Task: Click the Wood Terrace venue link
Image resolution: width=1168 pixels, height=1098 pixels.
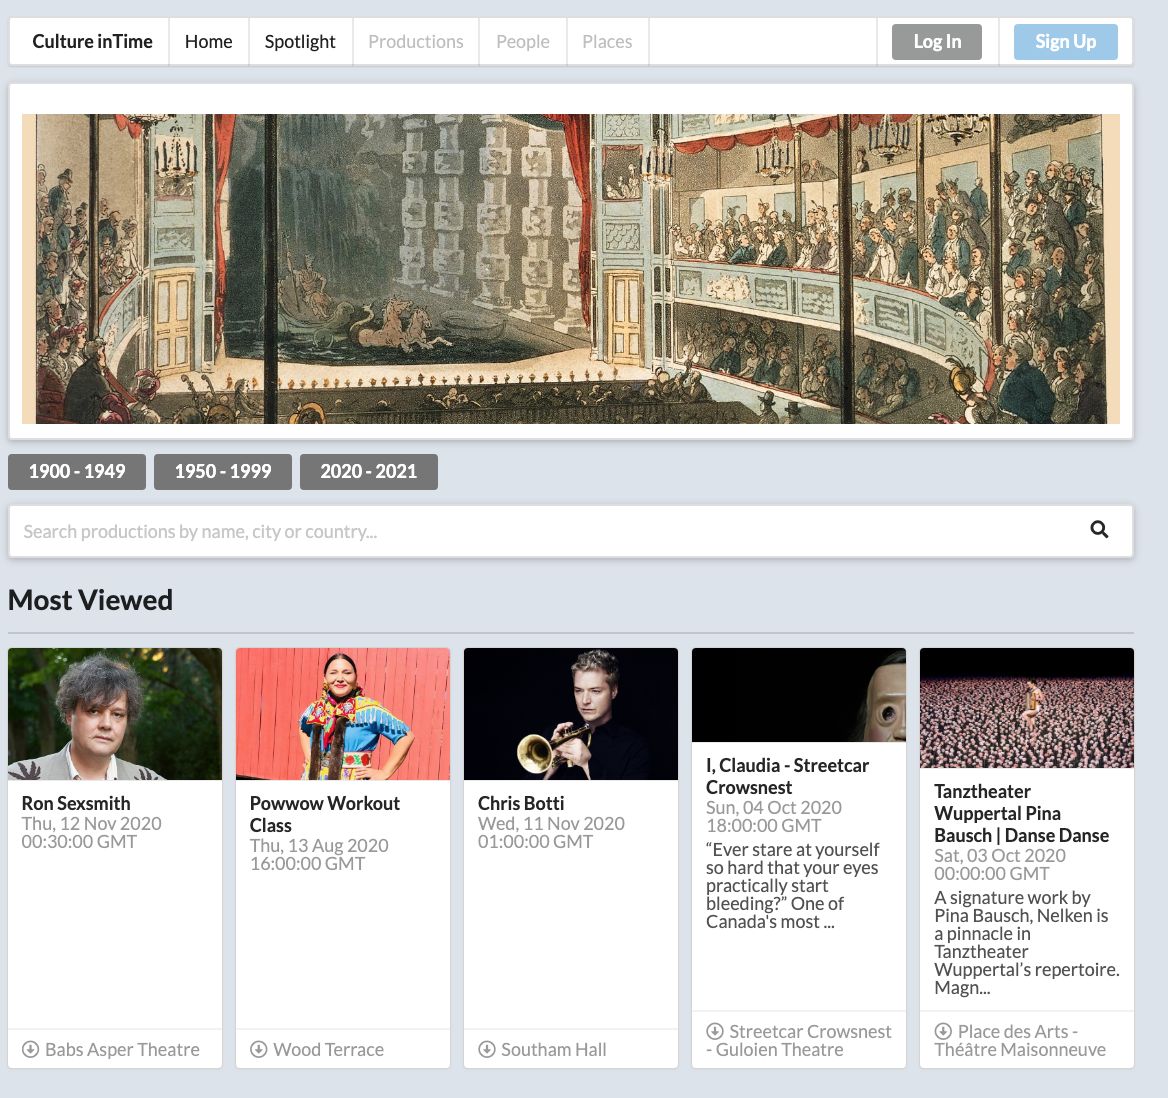Action: 328,1050
